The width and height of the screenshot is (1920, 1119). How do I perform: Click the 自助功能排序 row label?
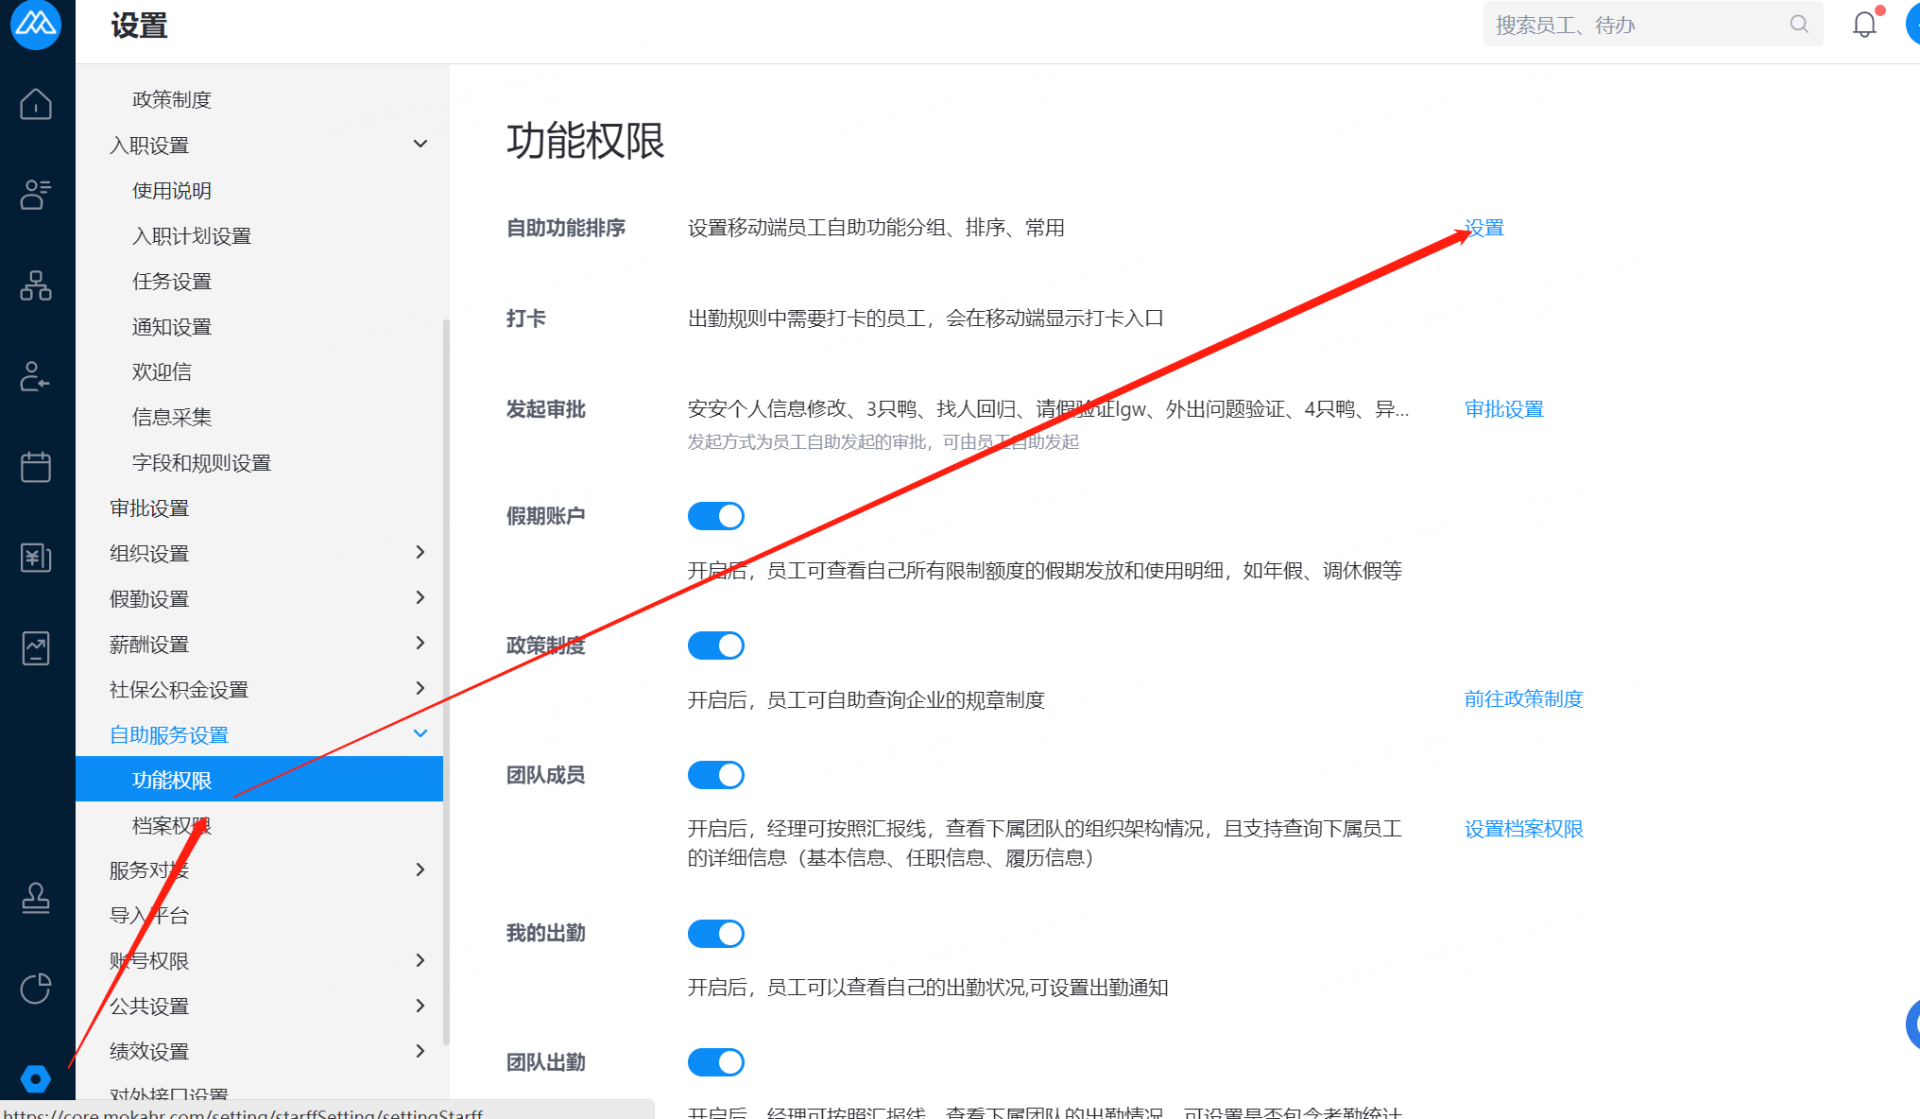click(x=566, y=228)
